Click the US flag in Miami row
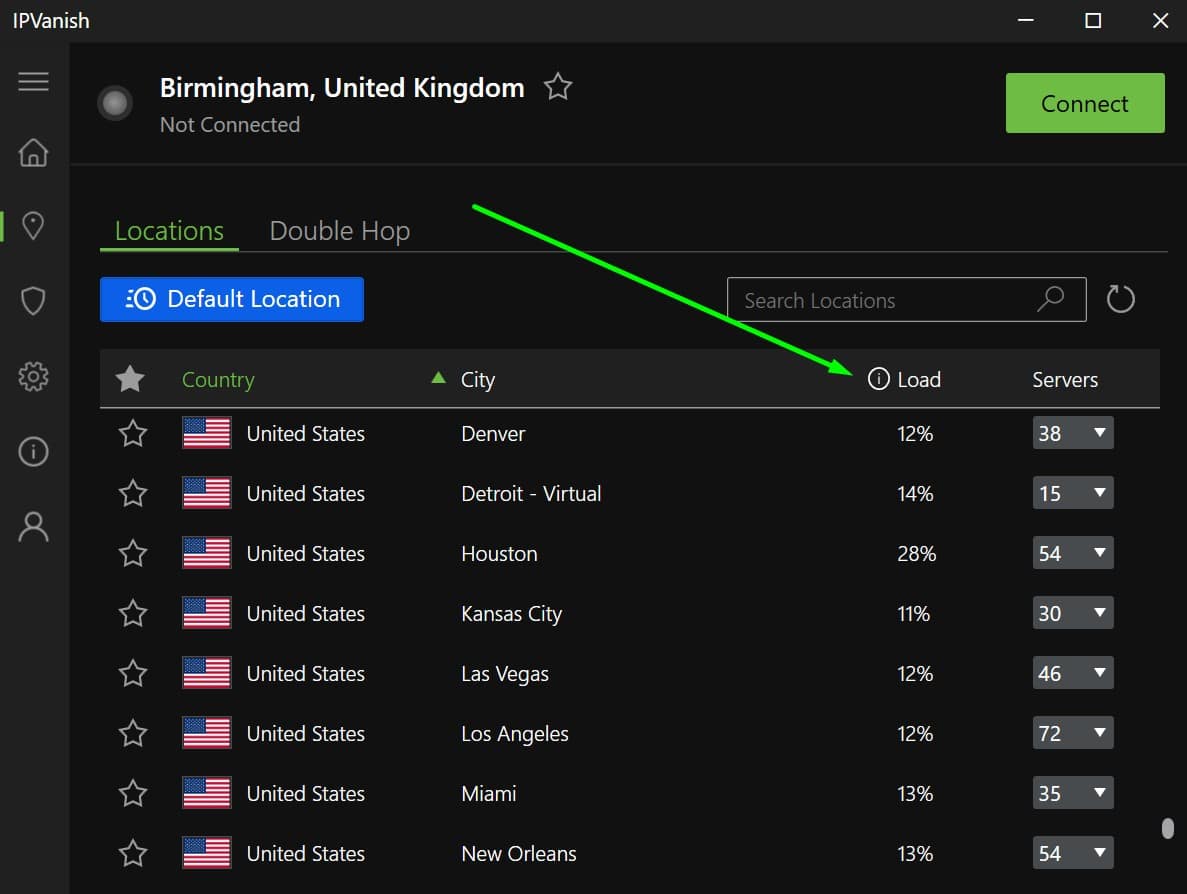Screen dimensions: 1187x894 tap(207, 793)
